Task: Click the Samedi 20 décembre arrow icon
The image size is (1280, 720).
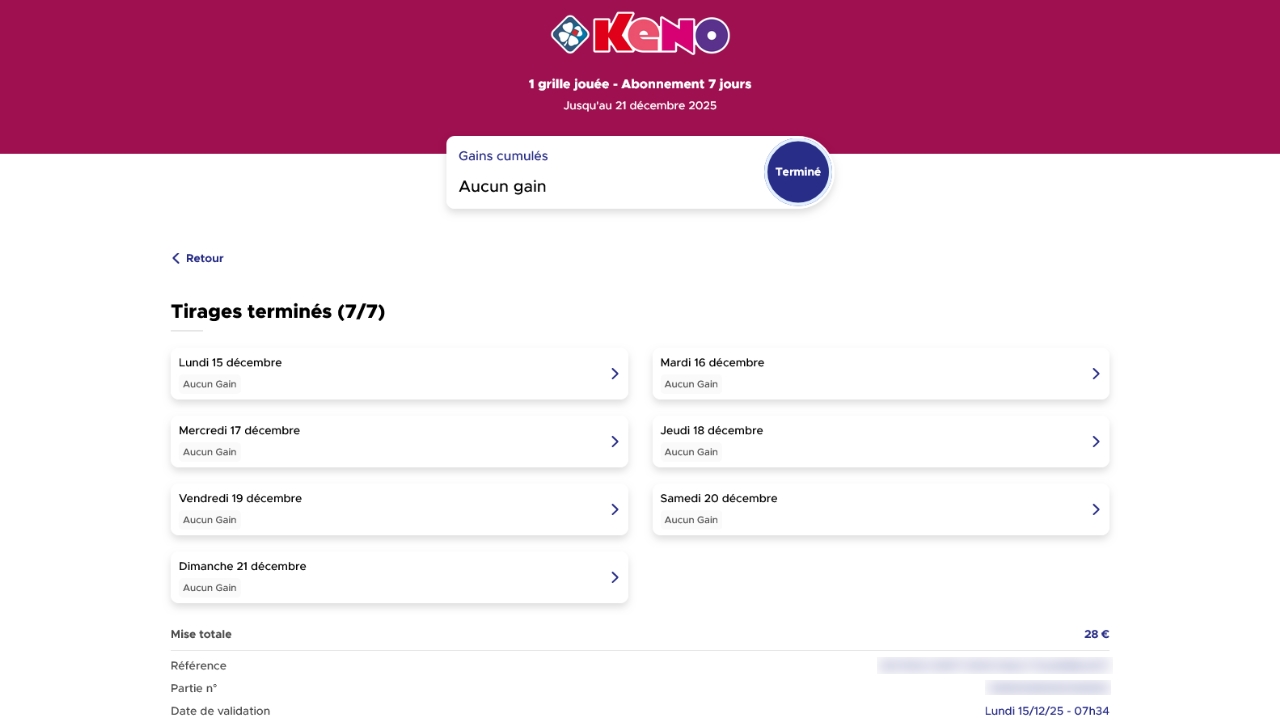Action: pyautogui.click(x=1096, y=510)
